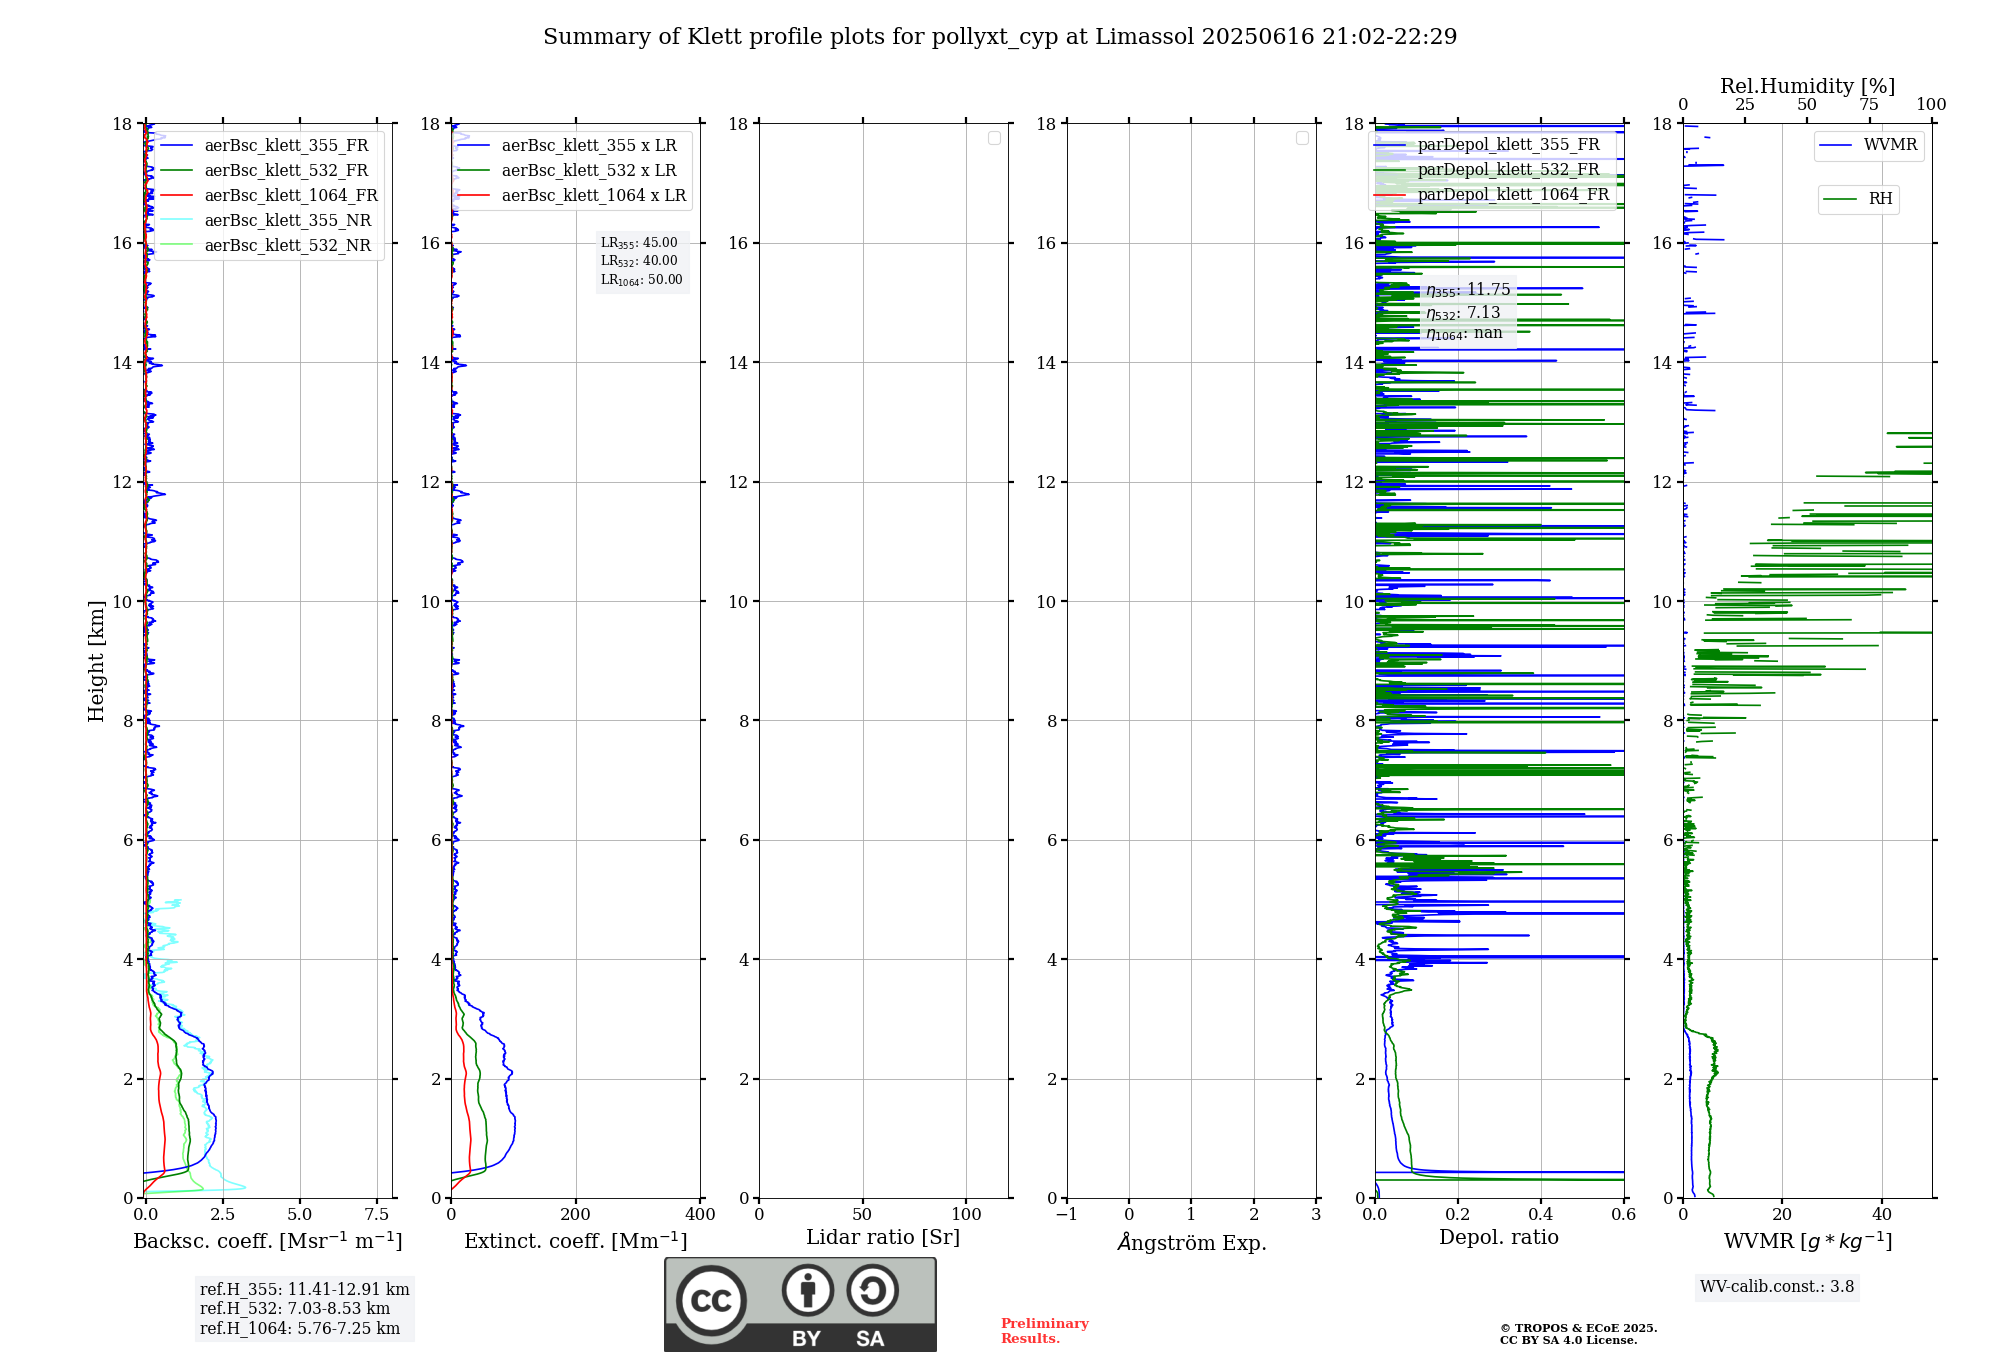
Task: Click the Backsc. coeff. axis label
Action: tap(268, 1241)
